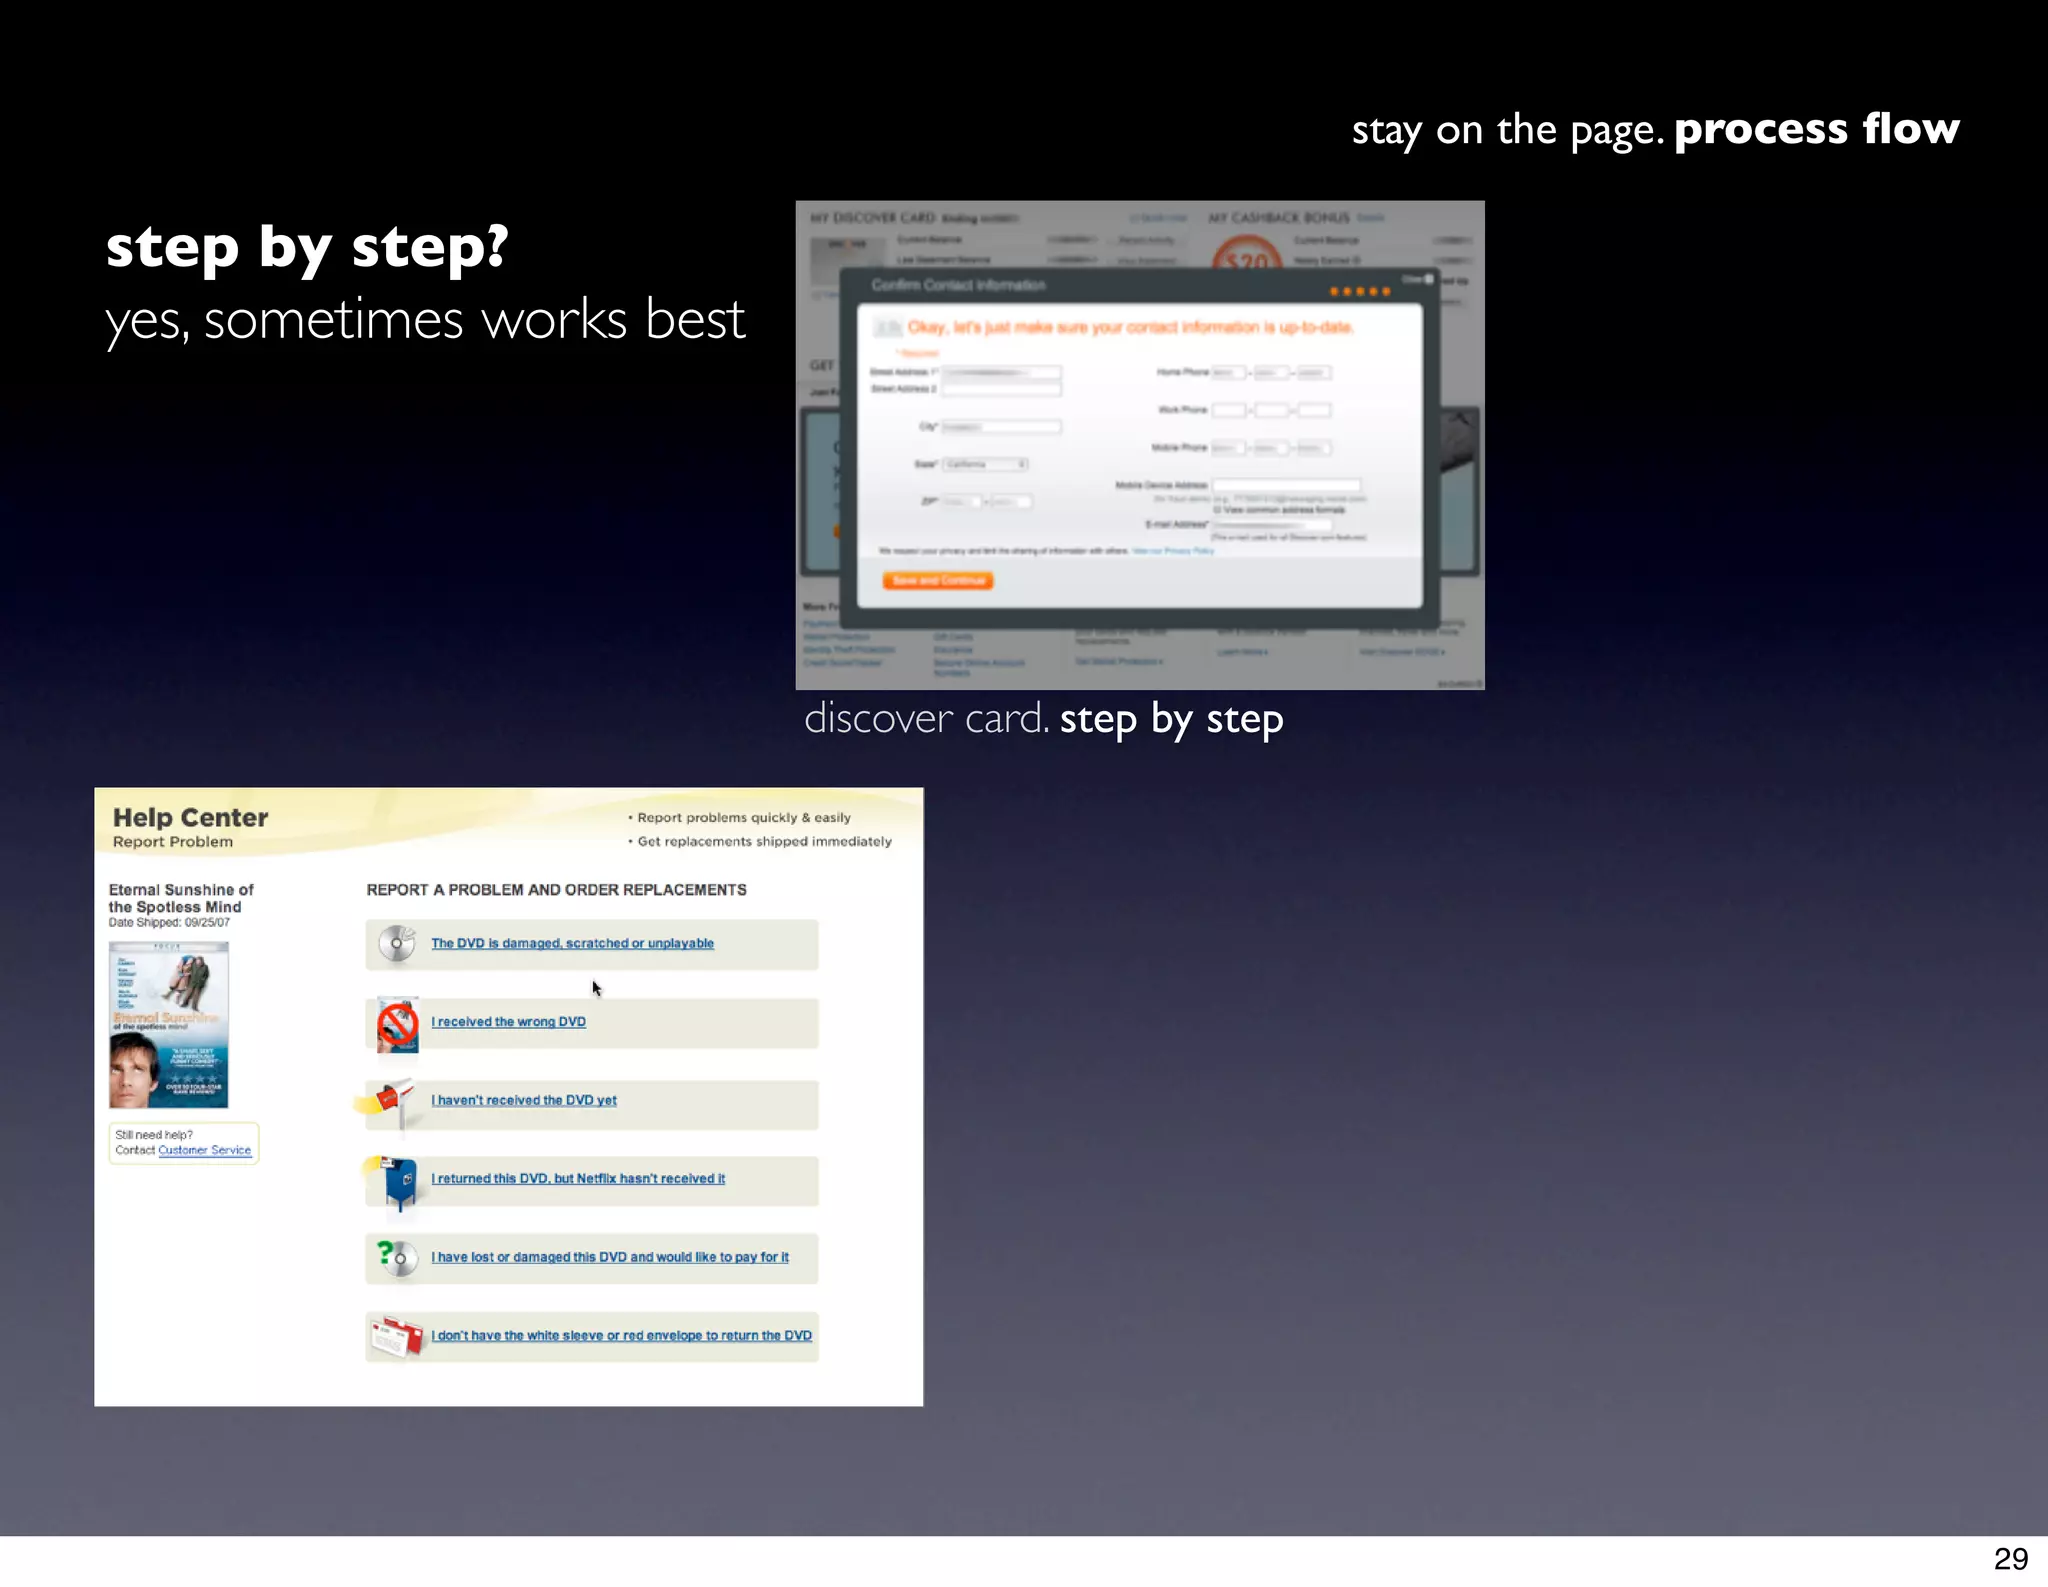
Task: Open the Privacy Policy link in dialog
Action: (x=1173, y=551)
